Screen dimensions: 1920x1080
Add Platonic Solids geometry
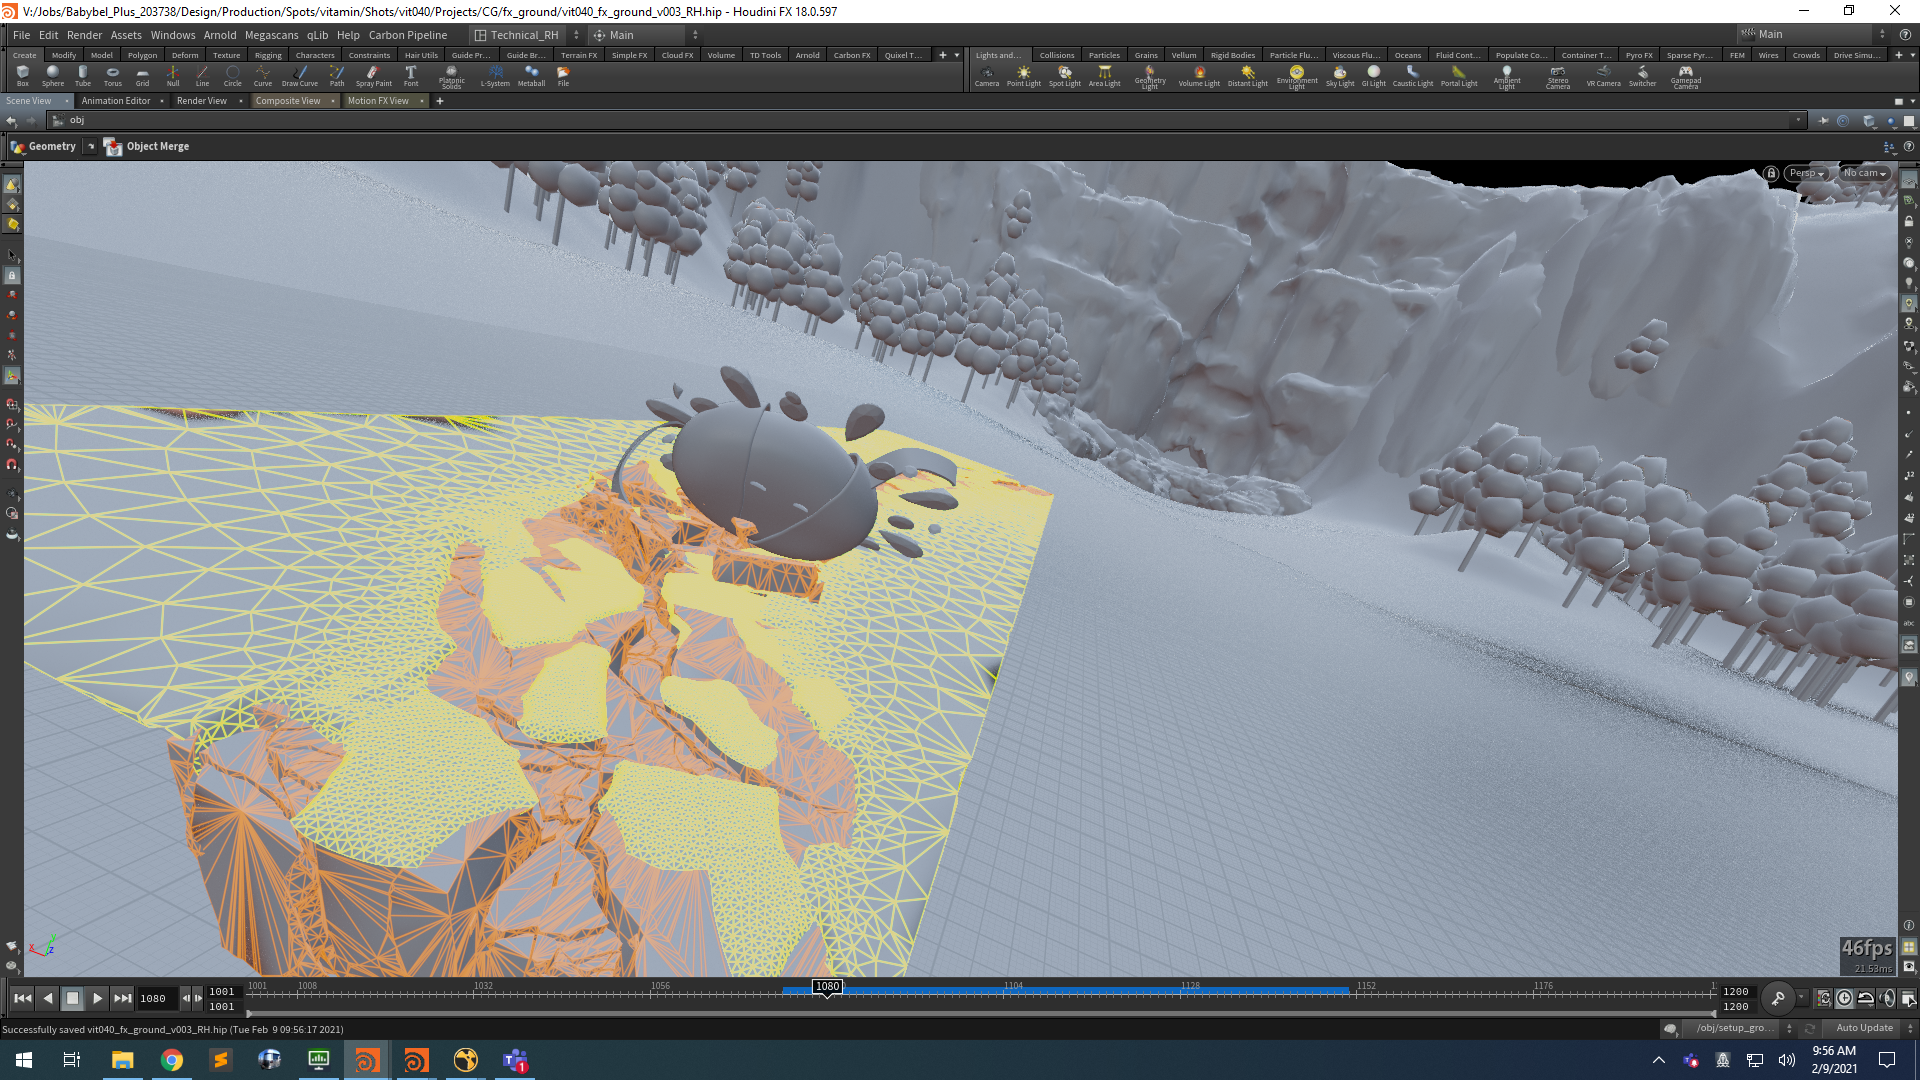[452, 77]
